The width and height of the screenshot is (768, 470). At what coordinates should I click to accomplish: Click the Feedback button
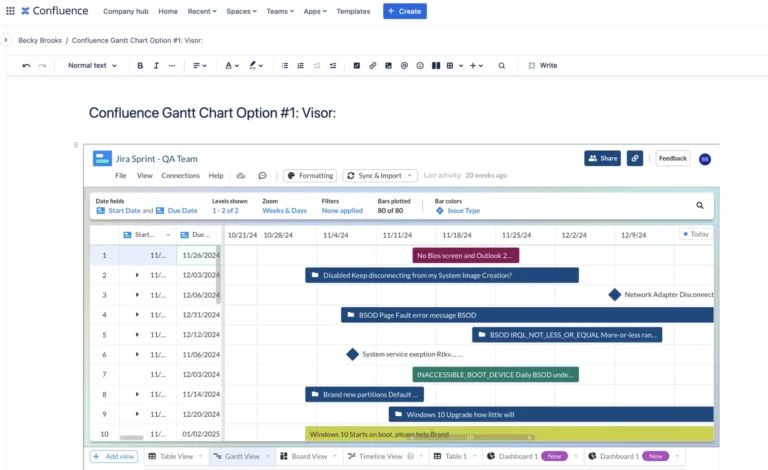pyautogui.click(x=672, y=158)
